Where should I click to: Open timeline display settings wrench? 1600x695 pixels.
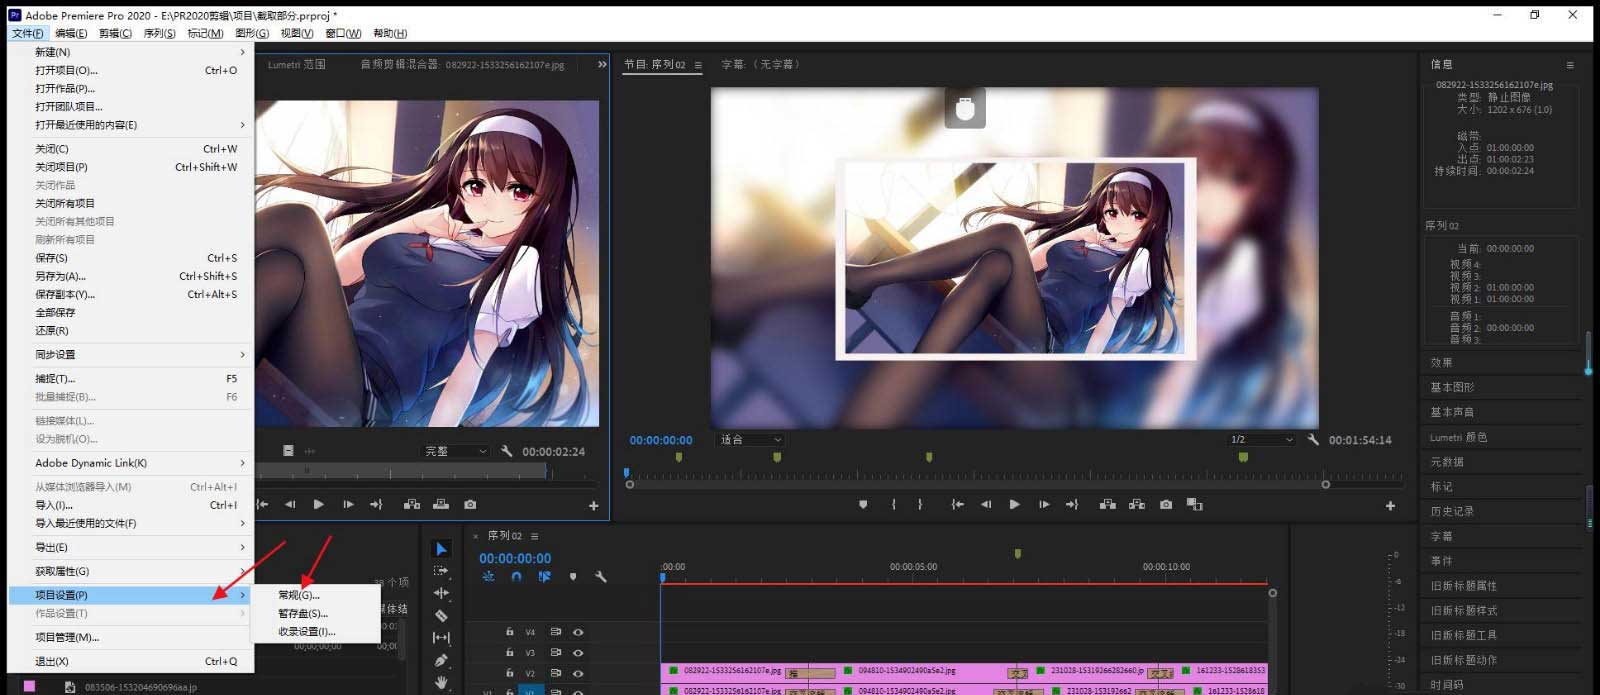pyautogui.click(x=601, y=577)
